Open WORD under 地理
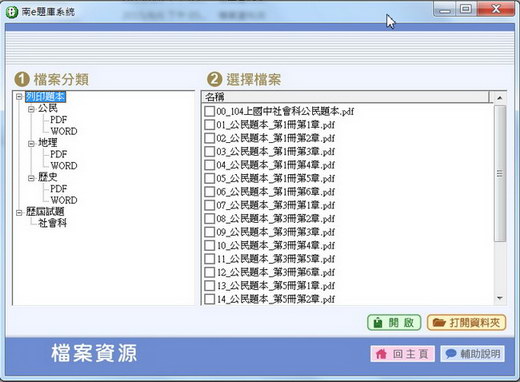The image size is (520, 382). tap(64, 166)
